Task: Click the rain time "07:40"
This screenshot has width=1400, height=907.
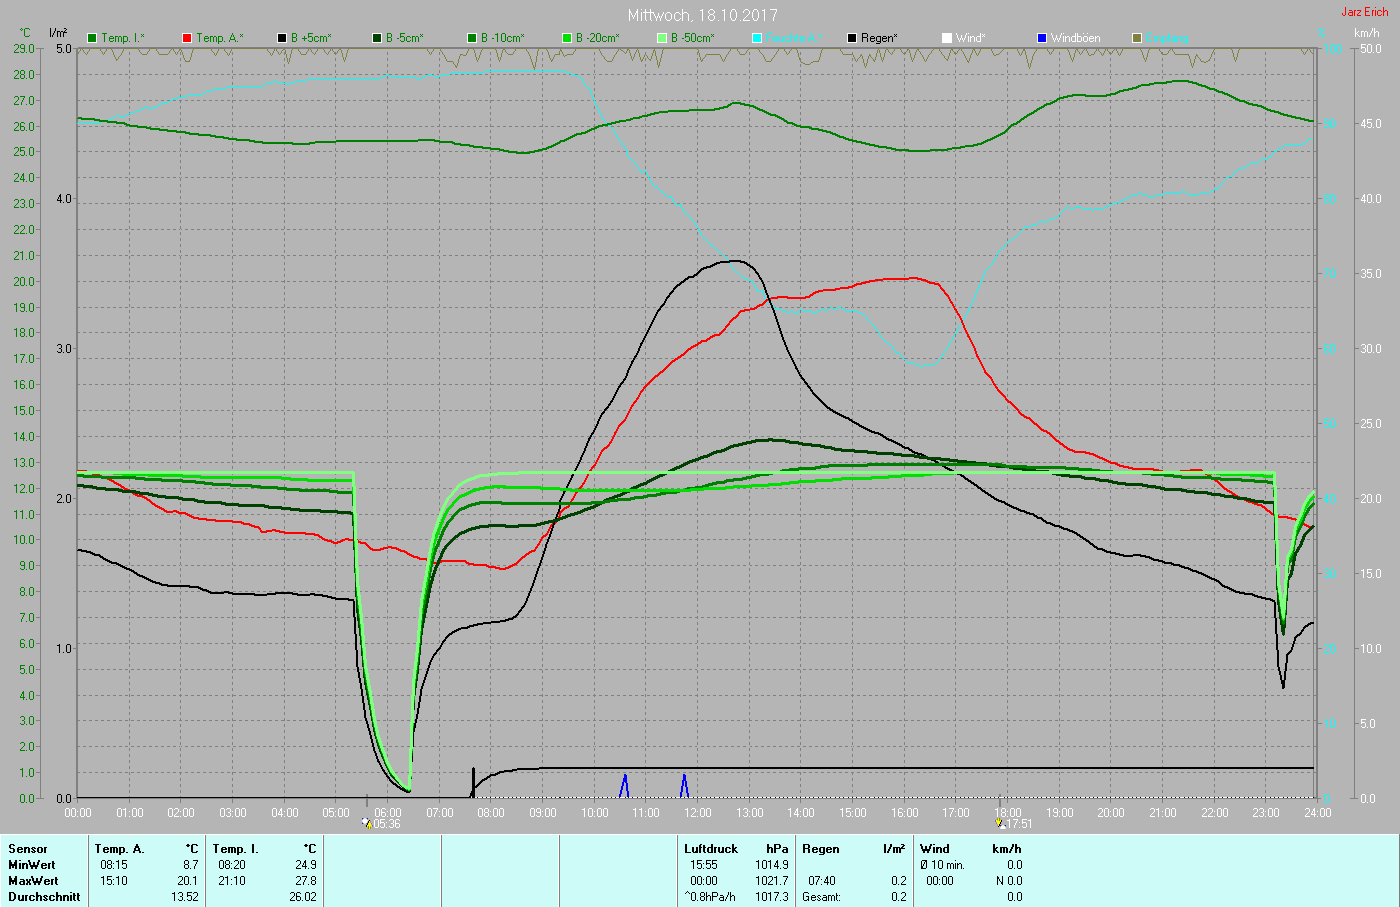Action: point(821,881)
